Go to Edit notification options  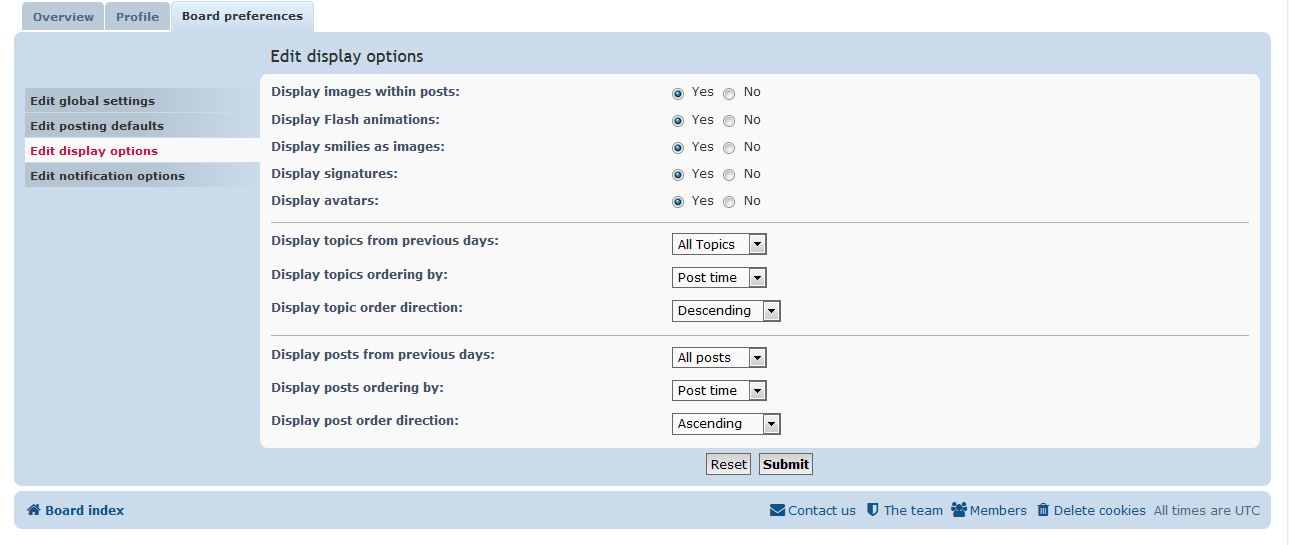click(x=107, y=176)
